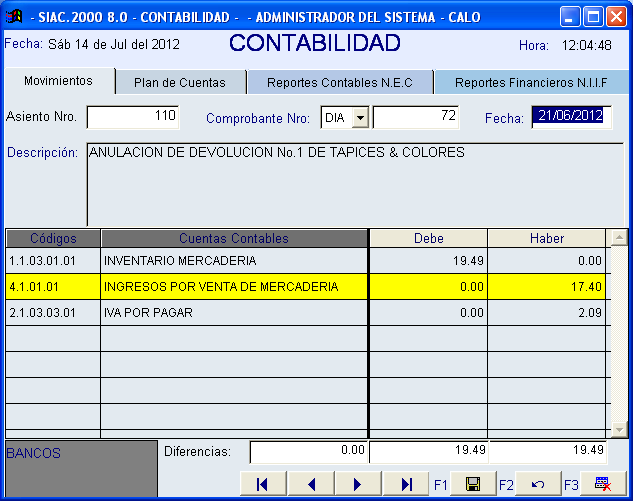Click the Descripción text box
The image size is (633, 501).
[x=355, y=185]
